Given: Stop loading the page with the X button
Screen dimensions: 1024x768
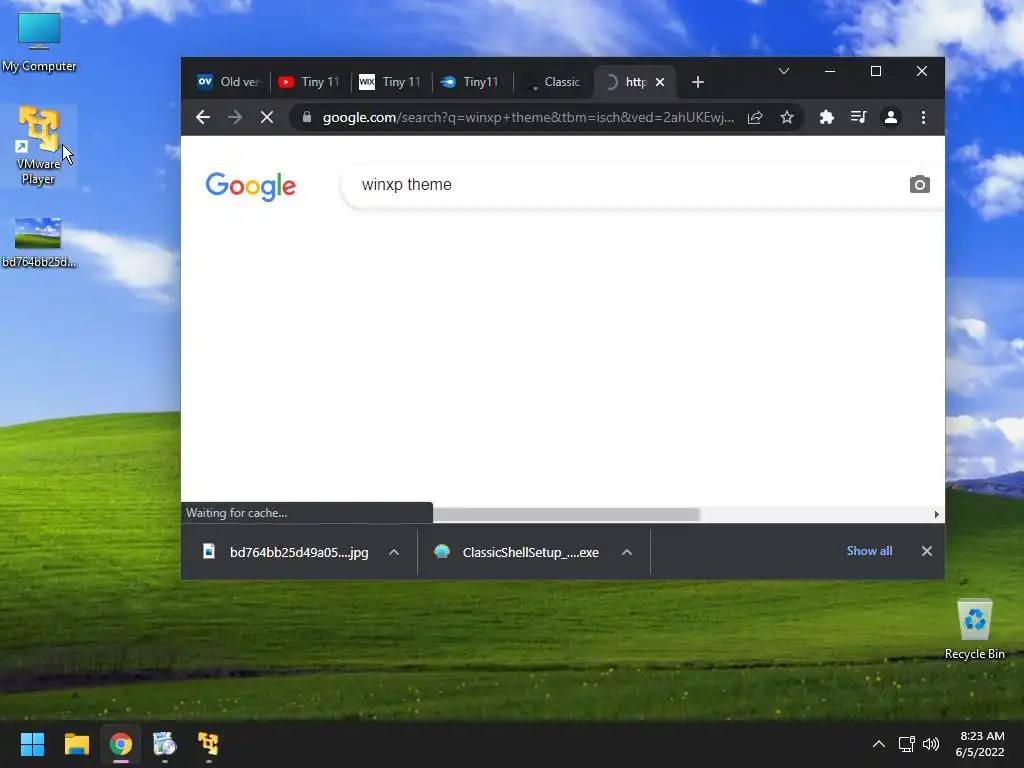Looking at the screenshot, I should pos(267,118).
